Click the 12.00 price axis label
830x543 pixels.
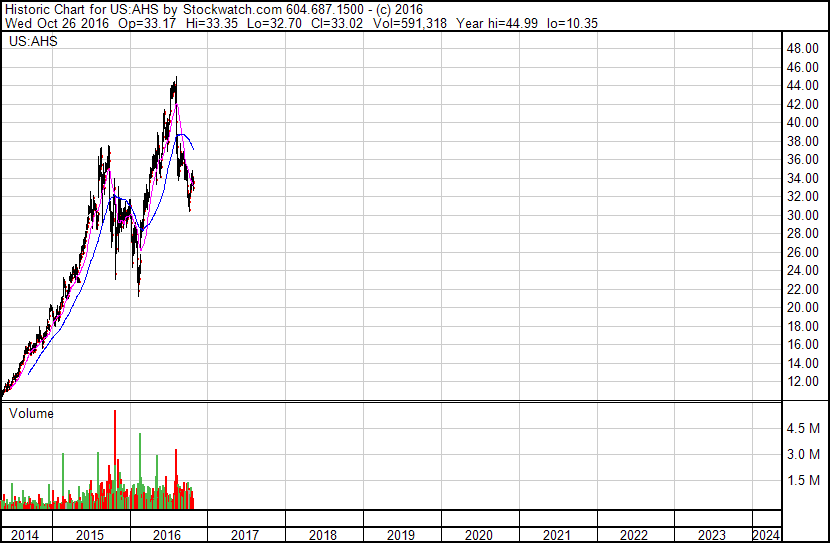(802, 382)
